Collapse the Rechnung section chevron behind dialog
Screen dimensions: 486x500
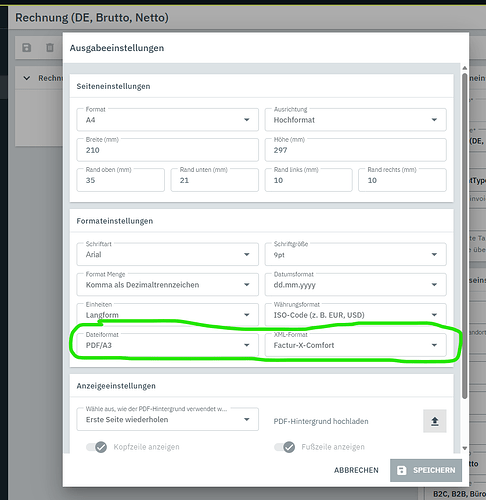point(27,78)
